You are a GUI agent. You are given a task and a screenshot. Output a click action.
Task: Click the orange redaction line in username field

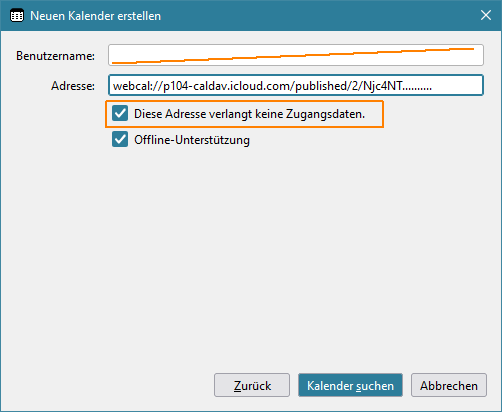[293, 55]
